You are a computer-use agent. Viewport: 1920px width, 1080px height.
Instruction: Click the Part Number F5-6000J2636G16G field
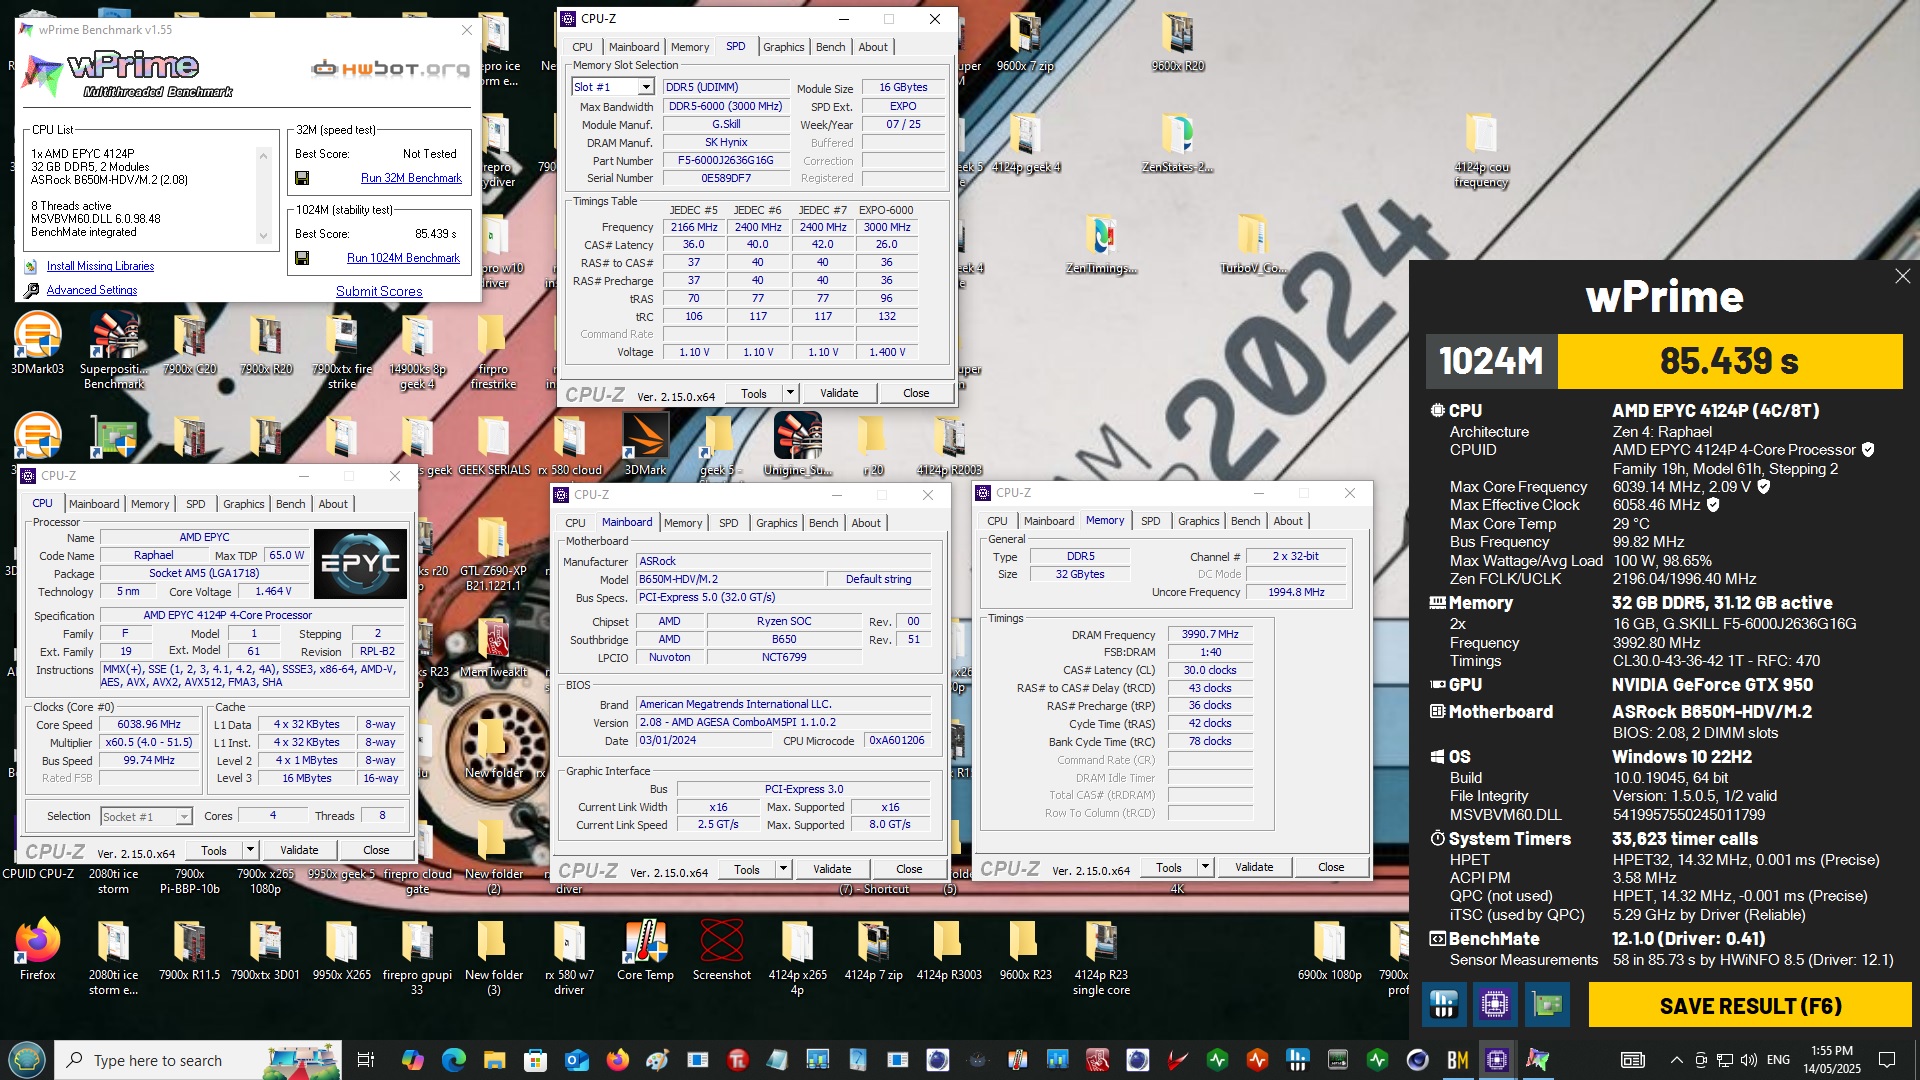click(726, 160)
